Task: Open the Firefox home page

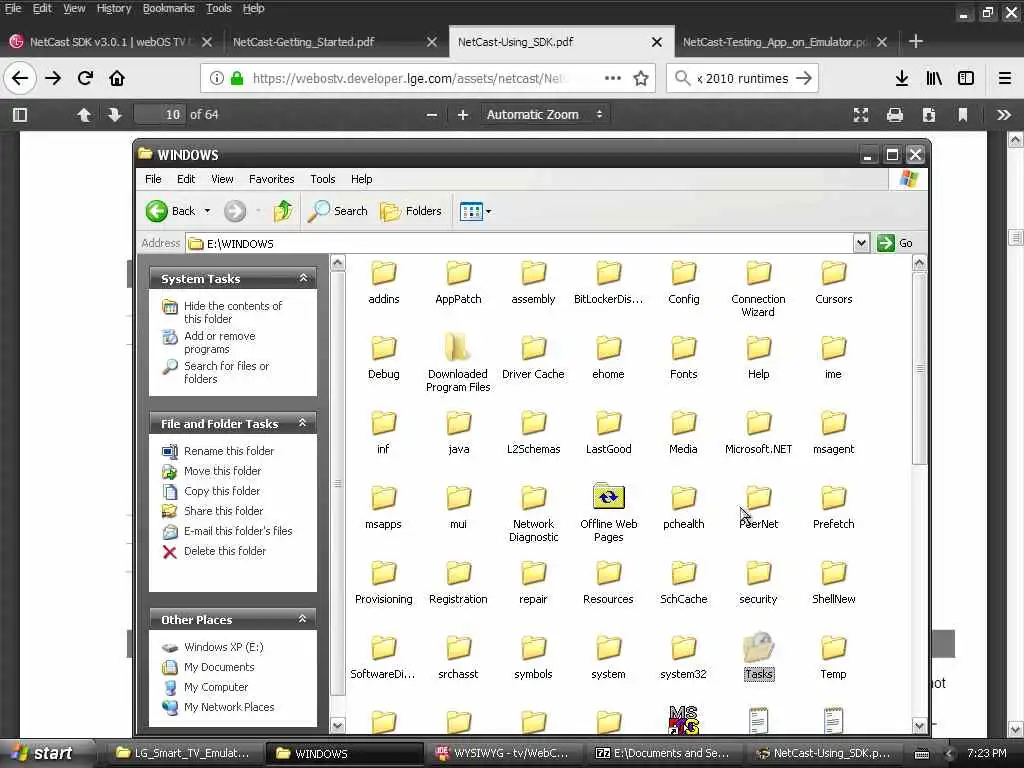Action: click(x=117, y=78)
